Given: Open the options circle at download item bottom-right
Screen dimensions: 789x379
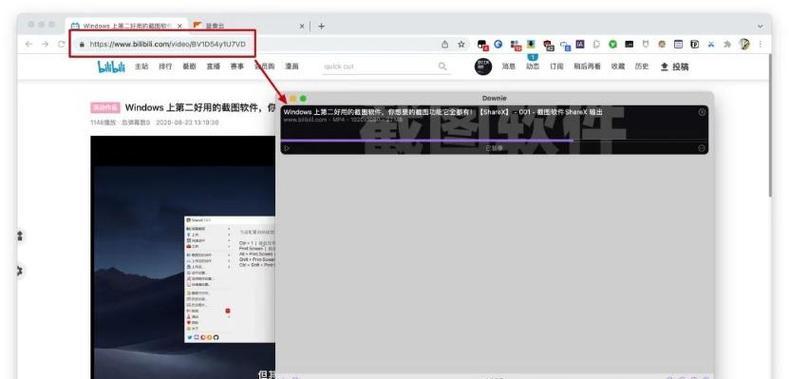Looking at the screenshot, I should coord(702,148).
